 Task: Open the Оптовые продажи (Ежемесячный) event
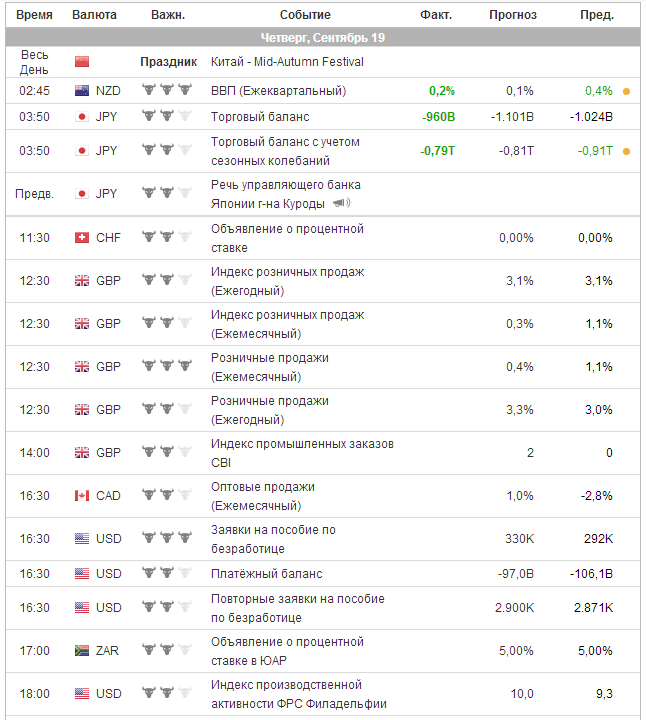click(x=262, y=496)
